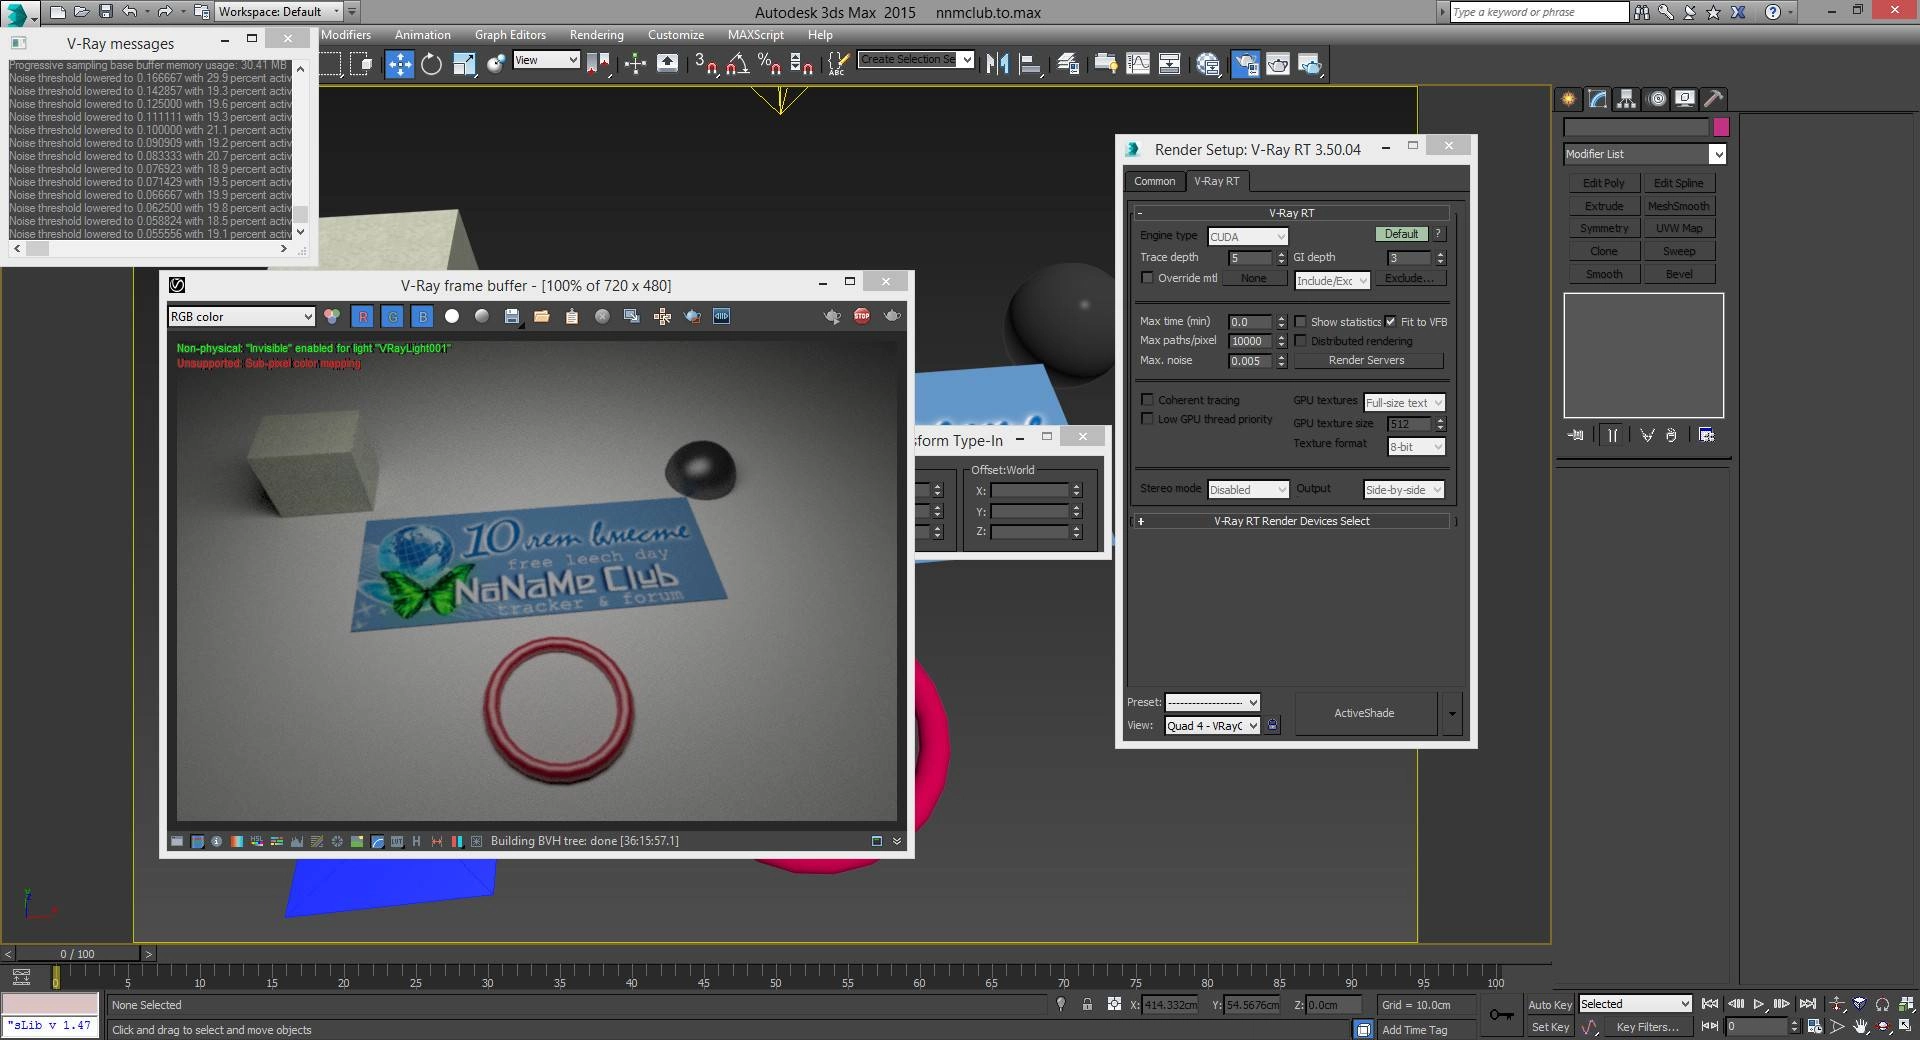Enable Show statistics checkbox
1920x1040 pixels.
[1300, 321]
